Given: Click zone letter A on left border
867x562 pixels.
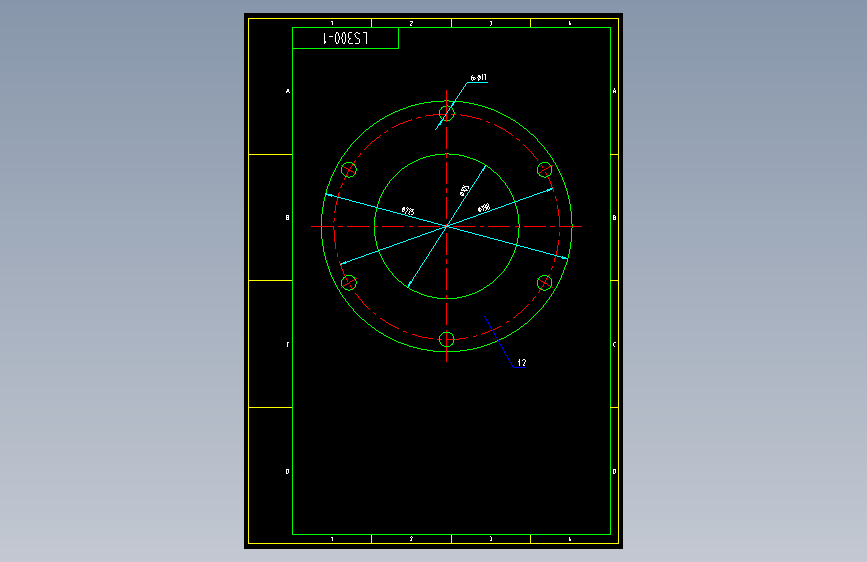Looking at the screenshot, I should [288, 91].
